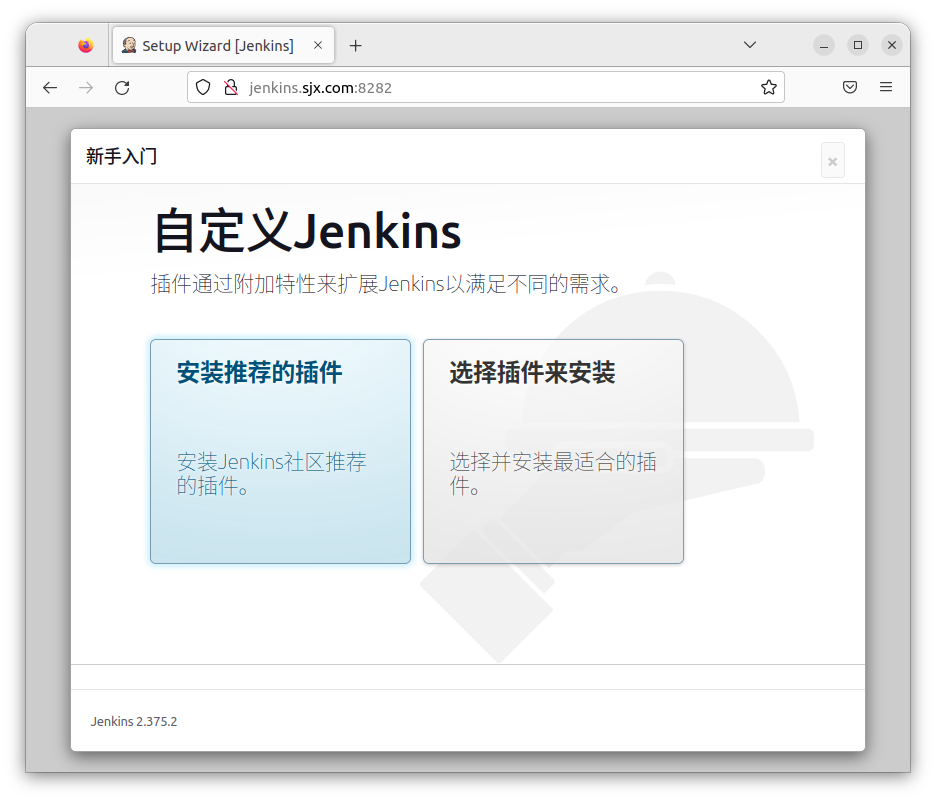Open the tab list dropdown chevron
This screenshot has width=936, height=801.
[x=750, y=44]
